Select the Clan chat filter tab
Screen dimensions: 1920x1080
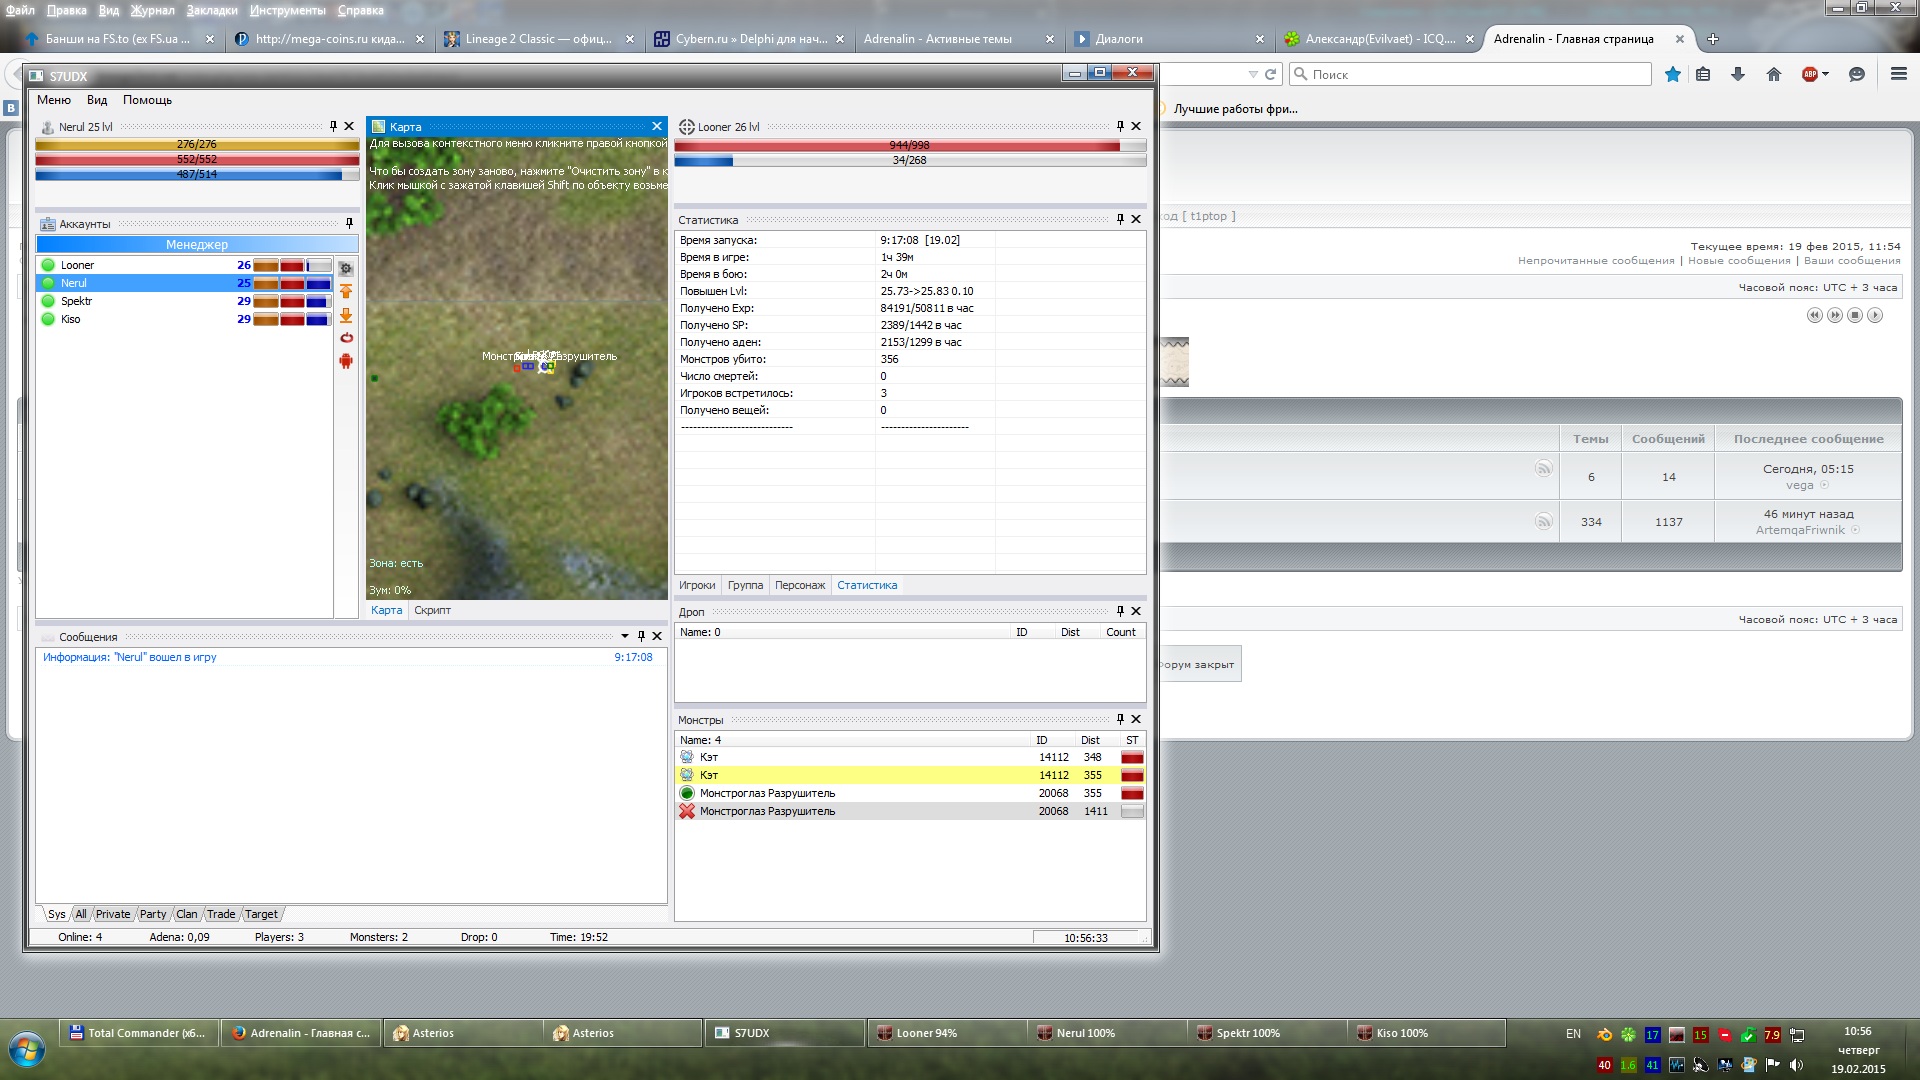(187, 914)
